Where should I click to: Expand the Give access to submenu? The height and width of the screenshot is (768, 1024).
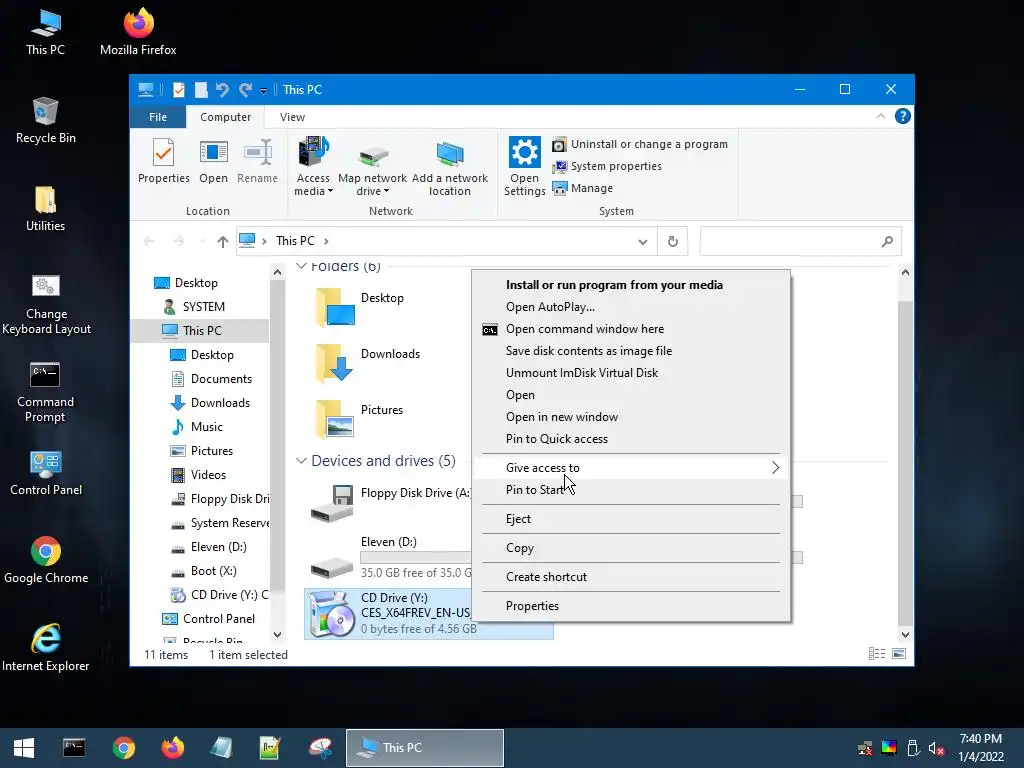631,468
